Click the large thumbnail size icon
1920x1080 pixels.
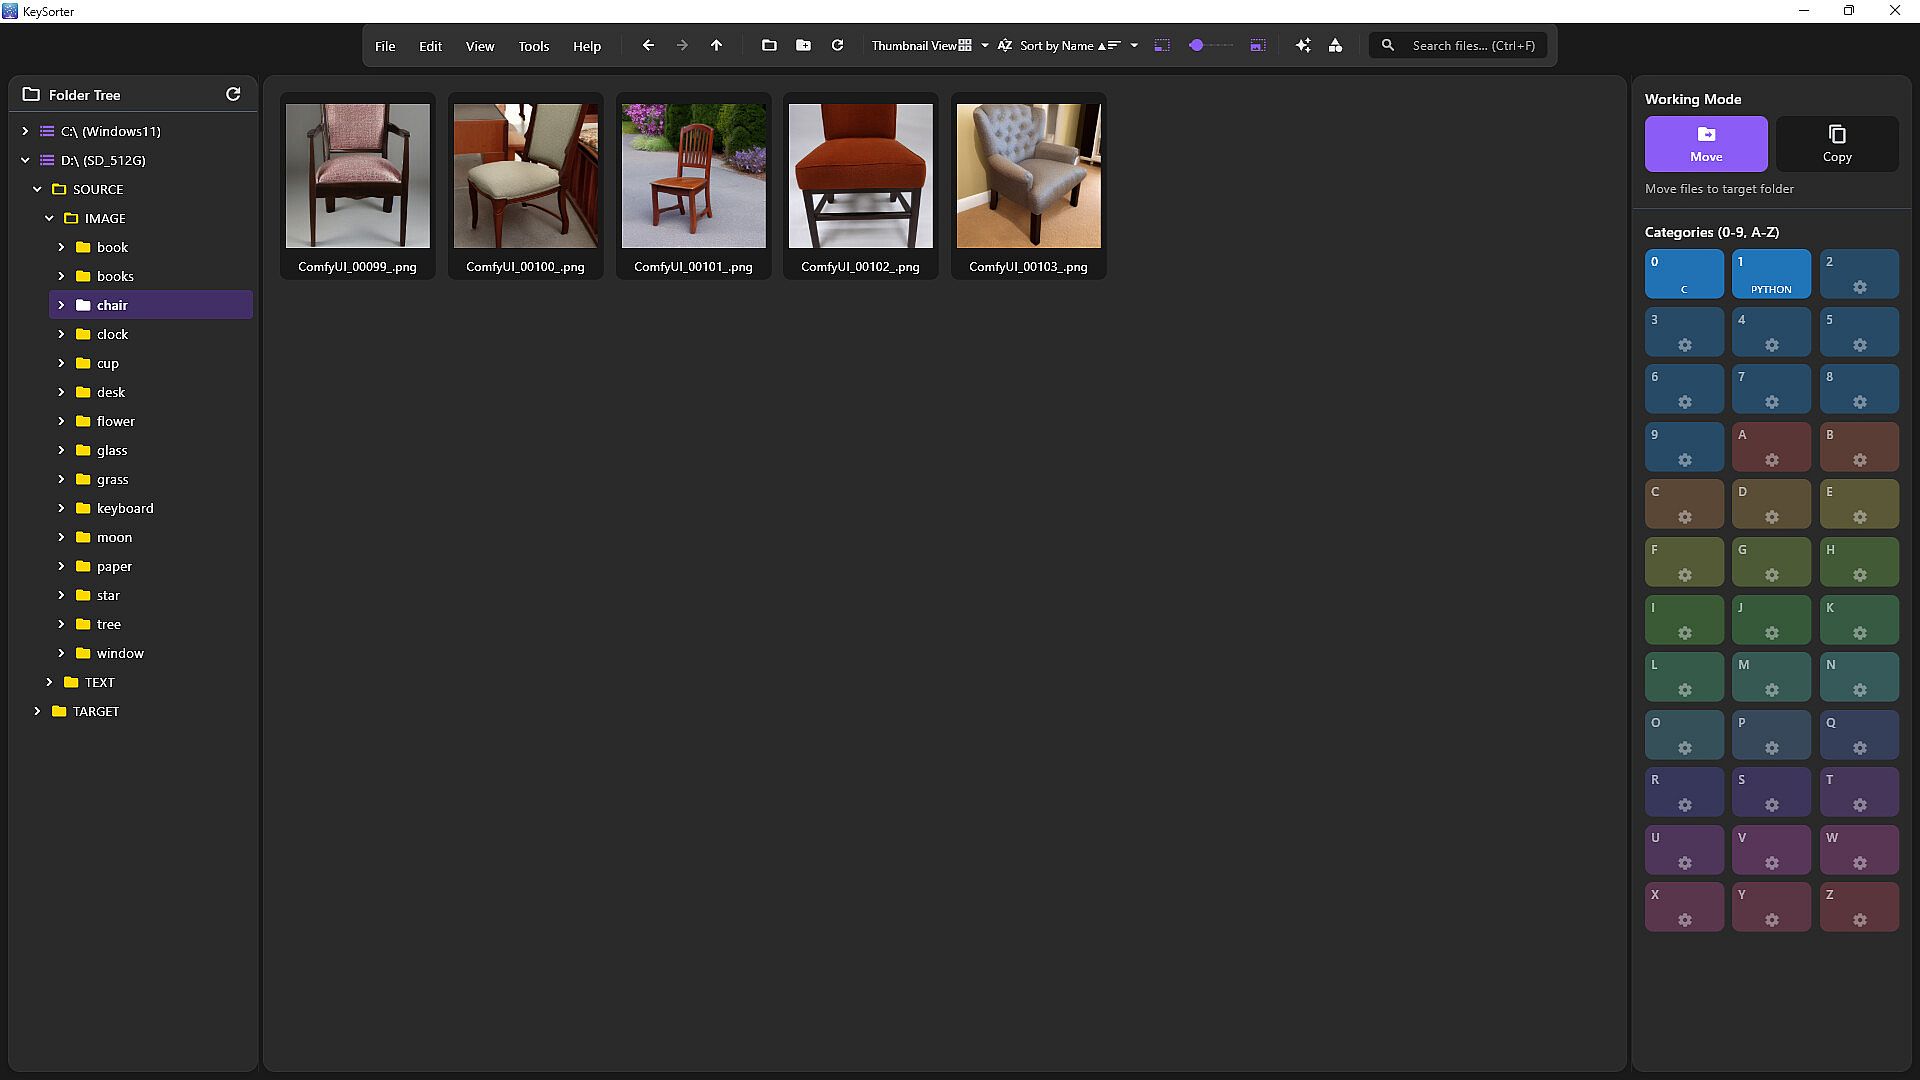(x=1258, y=45)
